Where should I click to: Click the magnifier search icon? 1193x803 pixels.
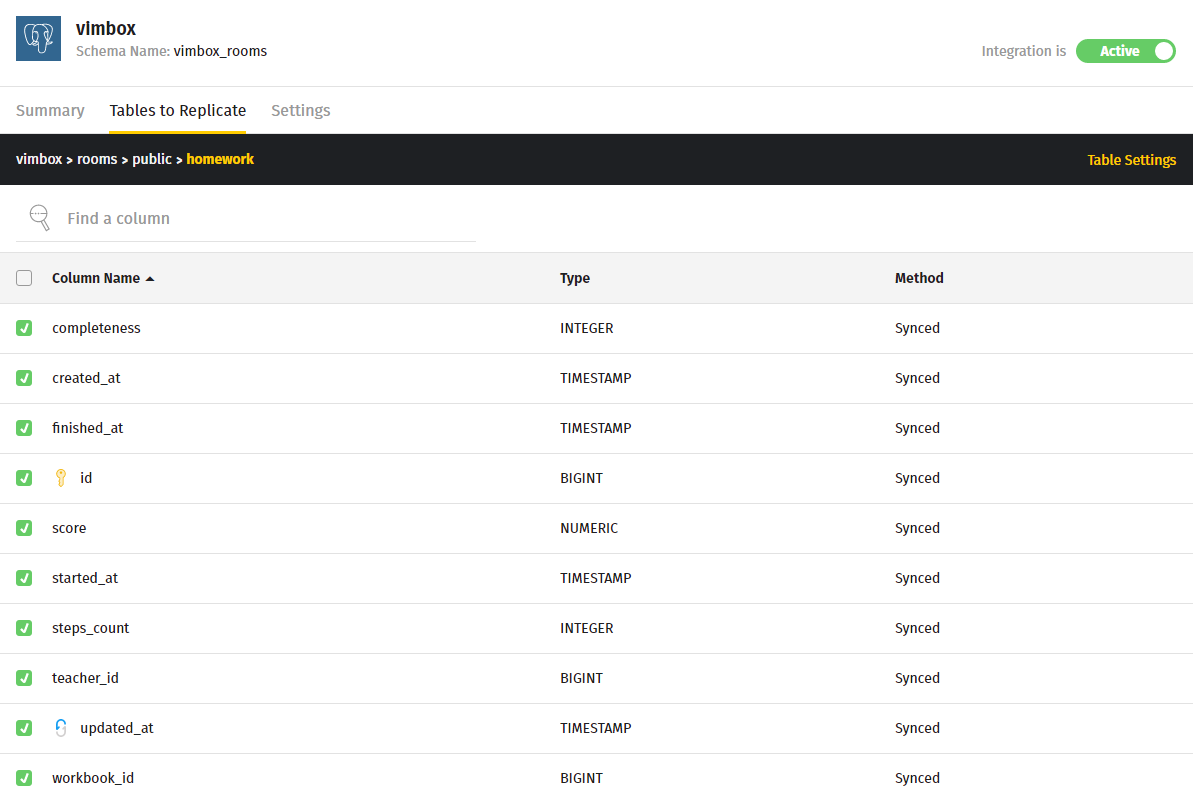(40, 218)
